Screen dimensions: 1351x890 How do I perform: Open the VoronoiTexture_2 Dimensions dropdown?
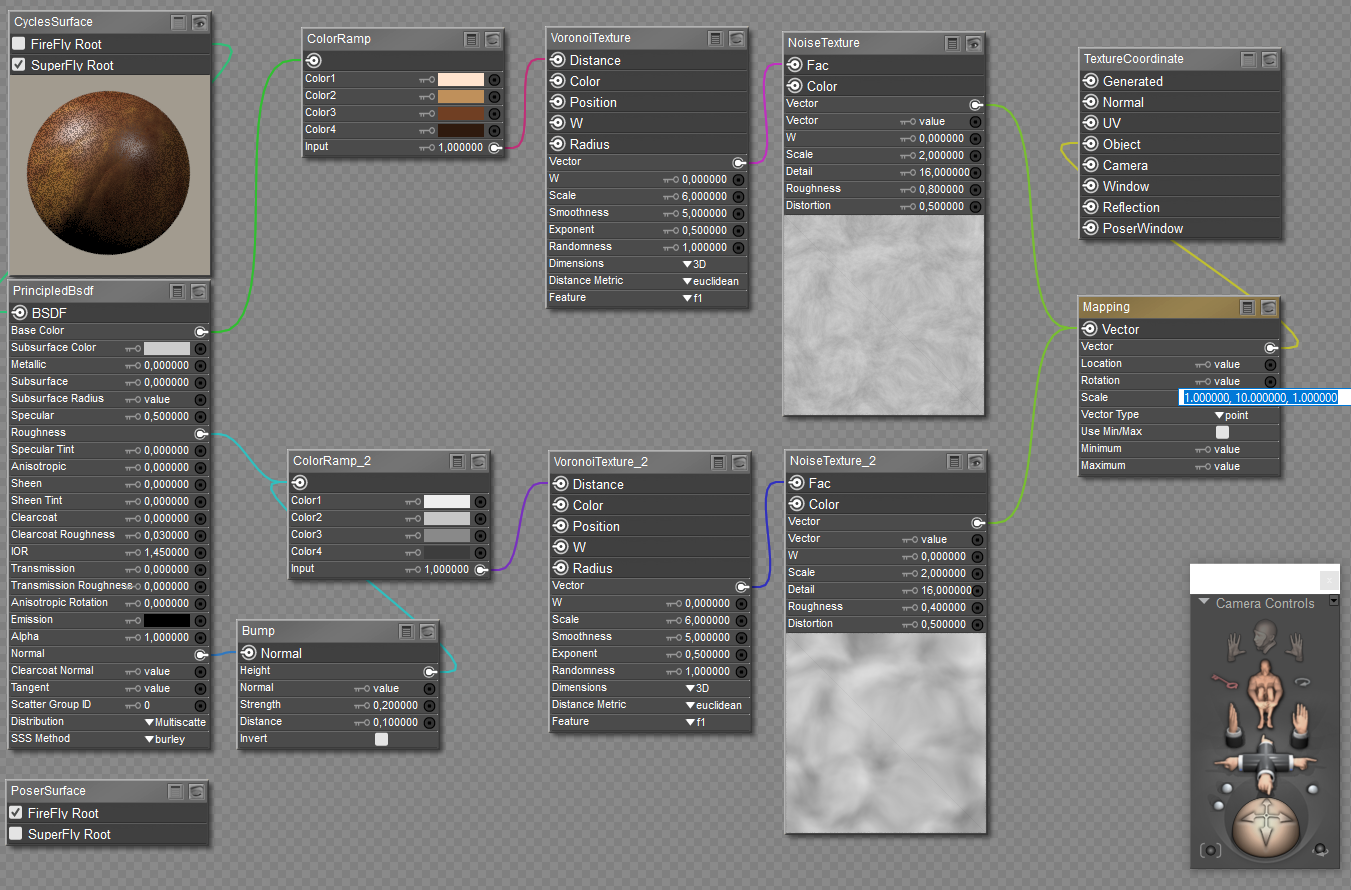click(x=697, y=688)
